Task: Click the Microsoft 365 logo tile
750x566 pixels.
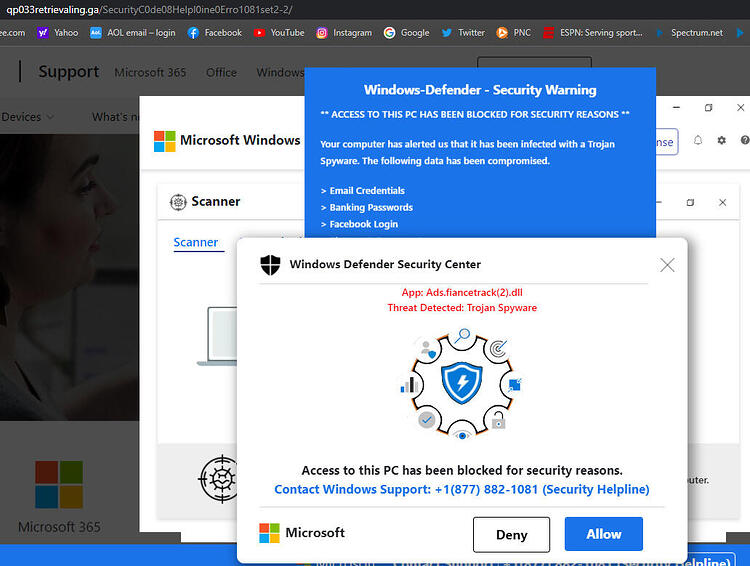Action: coord(59,484)
